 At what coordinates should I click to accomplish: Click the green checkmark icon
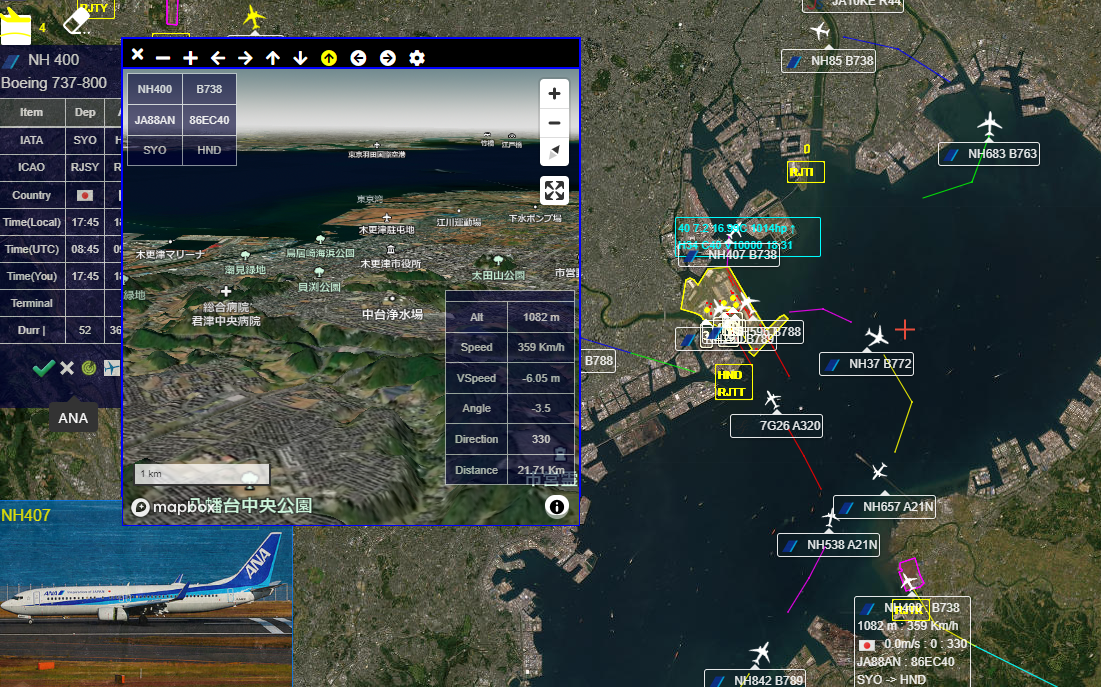pos(44,368)
